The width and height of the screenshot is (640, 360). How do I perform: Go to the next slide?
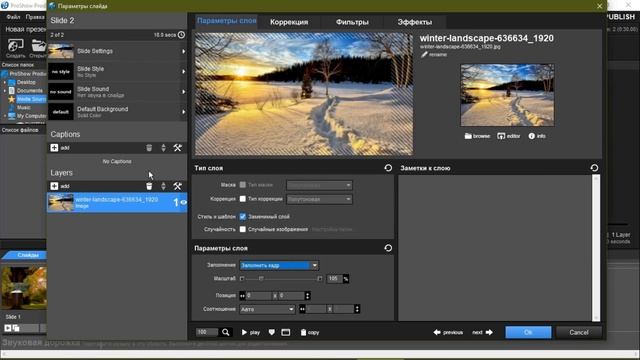[482, 332]
